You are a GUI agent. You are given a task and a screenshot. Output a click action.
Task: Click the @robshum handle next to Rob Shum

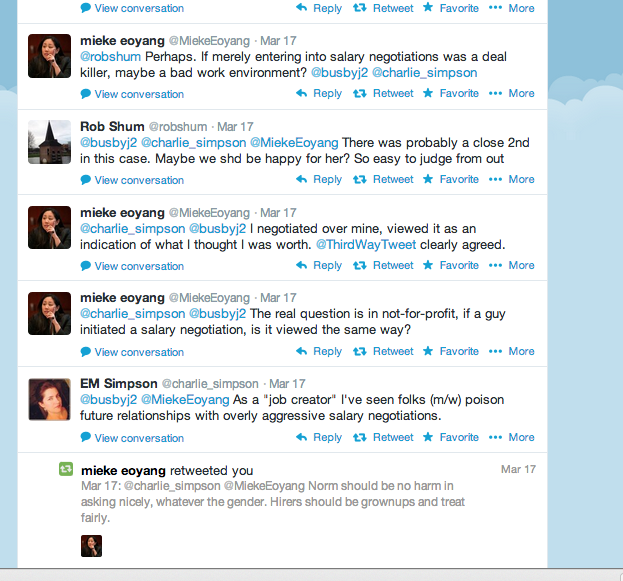coord(178,127)
